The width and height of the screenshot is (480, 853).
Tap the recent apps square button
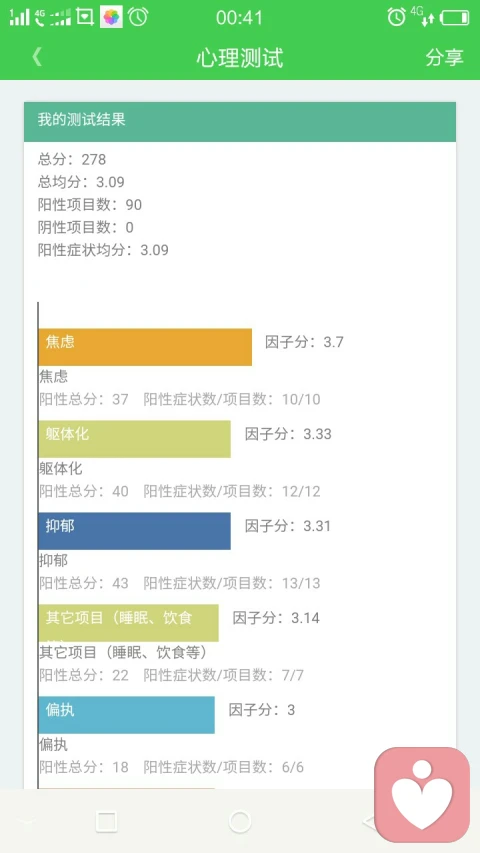[x=106, y=821]
